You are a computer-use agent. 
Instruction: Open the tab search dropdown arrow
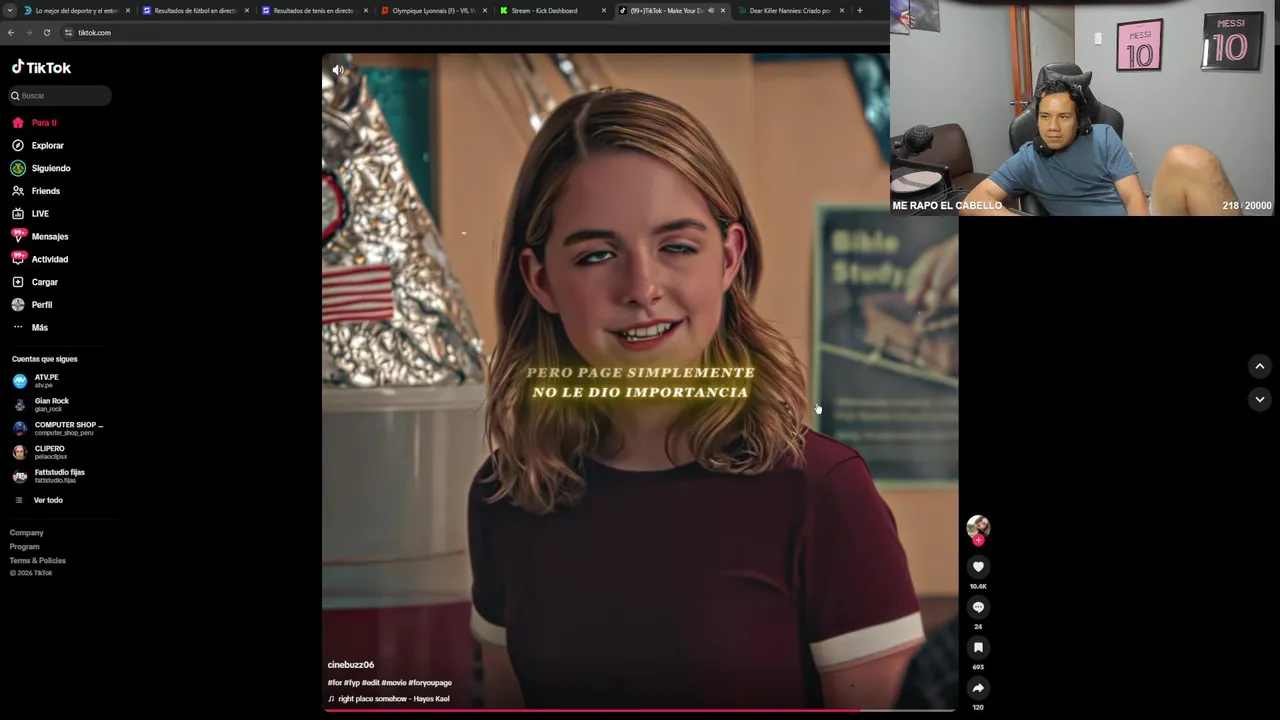(x=9, y=11)
